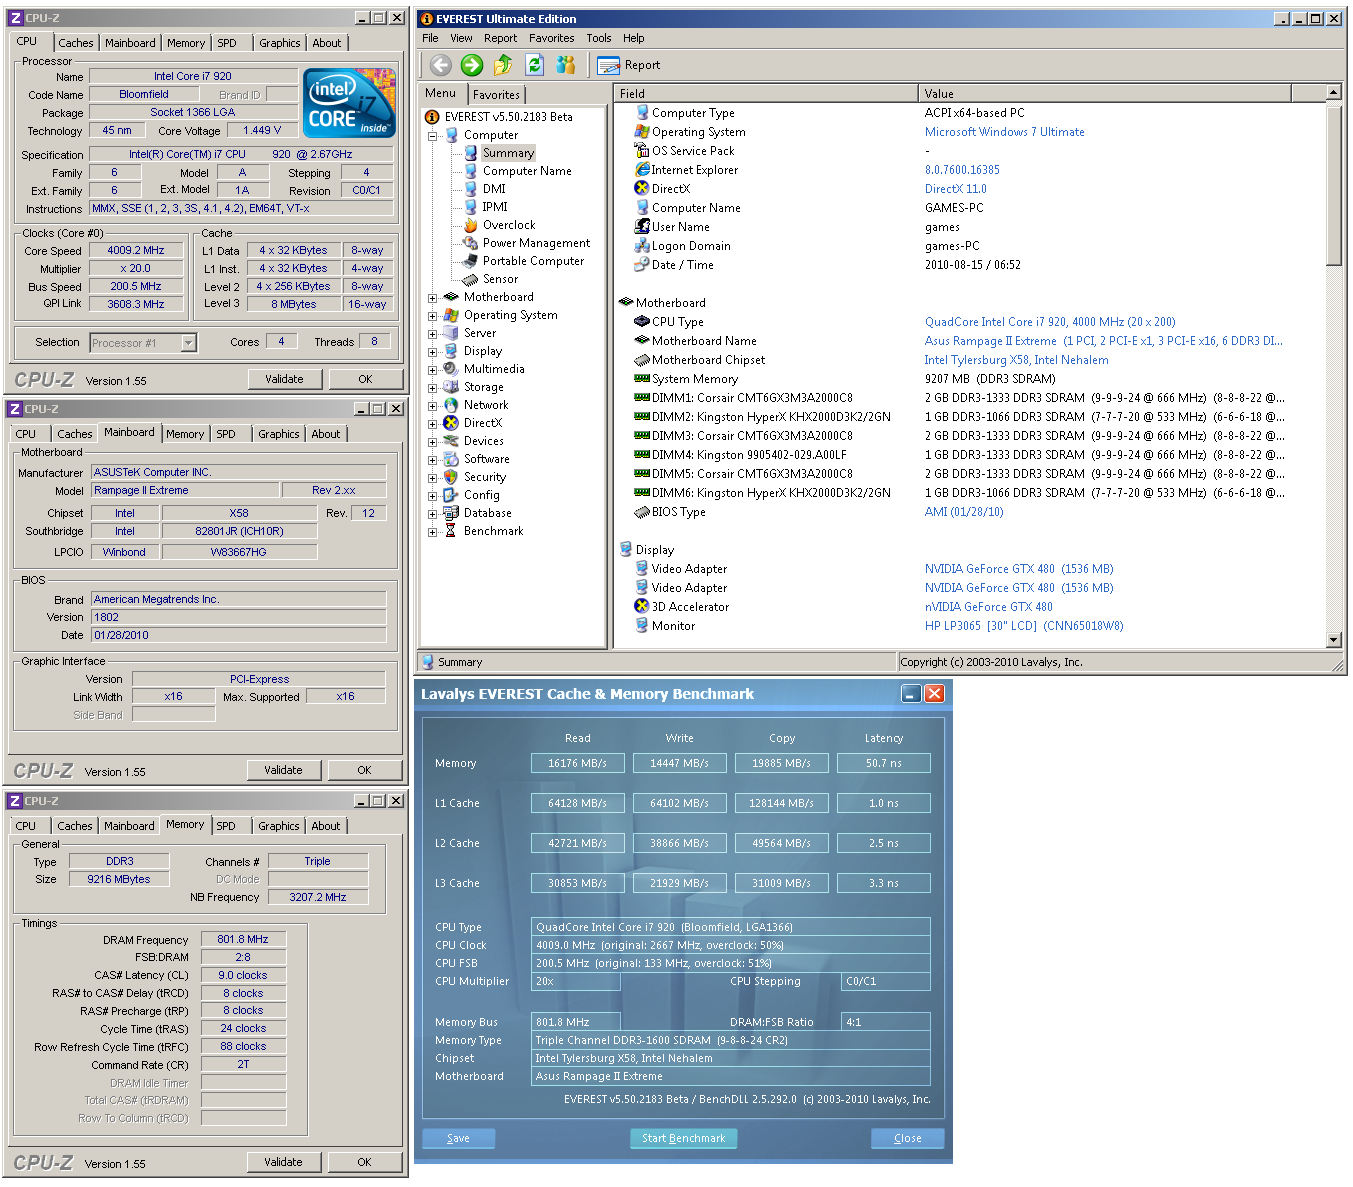Click the Memory Read 16176 MB/s field
Image resolution: width=1353 pixels, height=1187 pixels.
[x=577, y=763]
